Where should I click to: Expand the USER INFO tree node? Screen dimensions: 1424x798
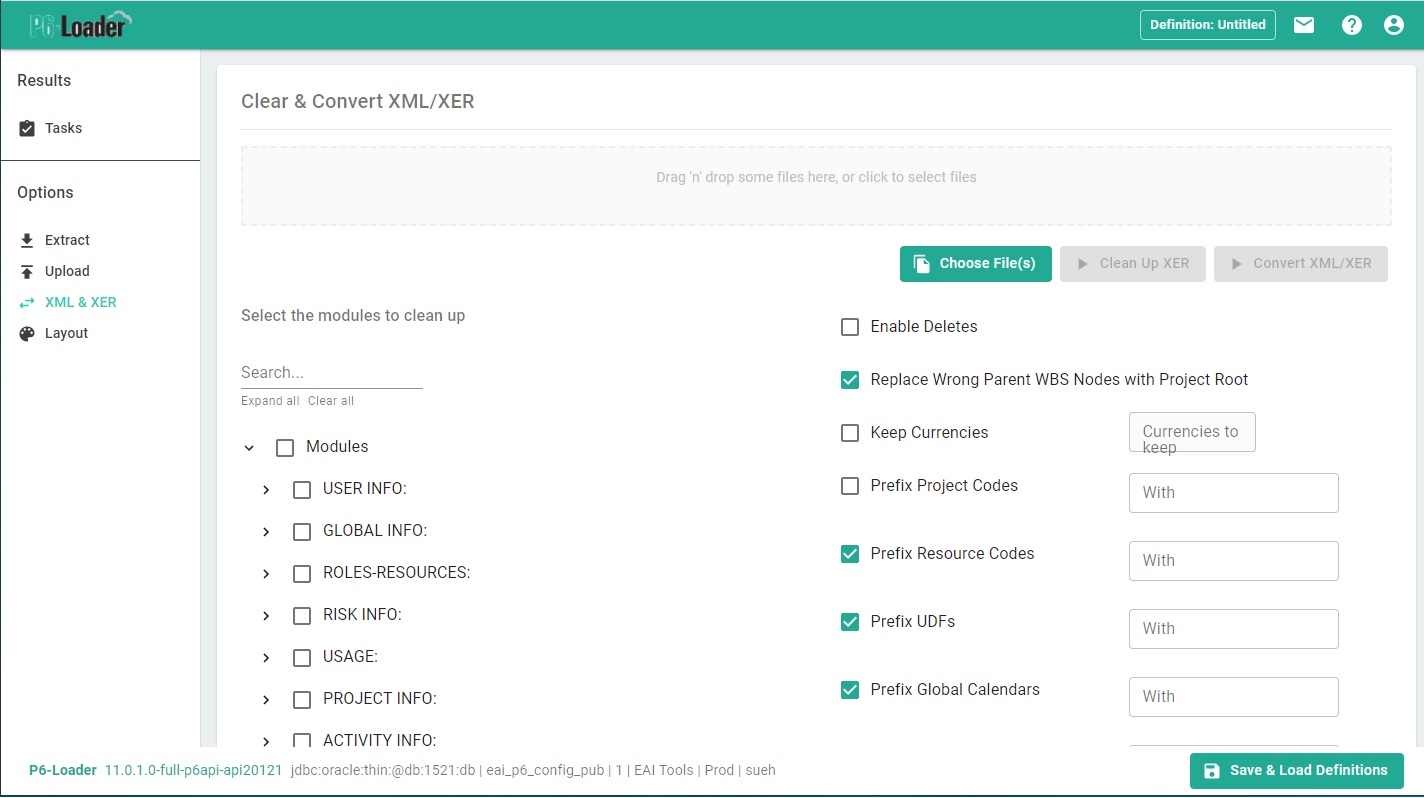pyautogui.click(x=266, y=490)
